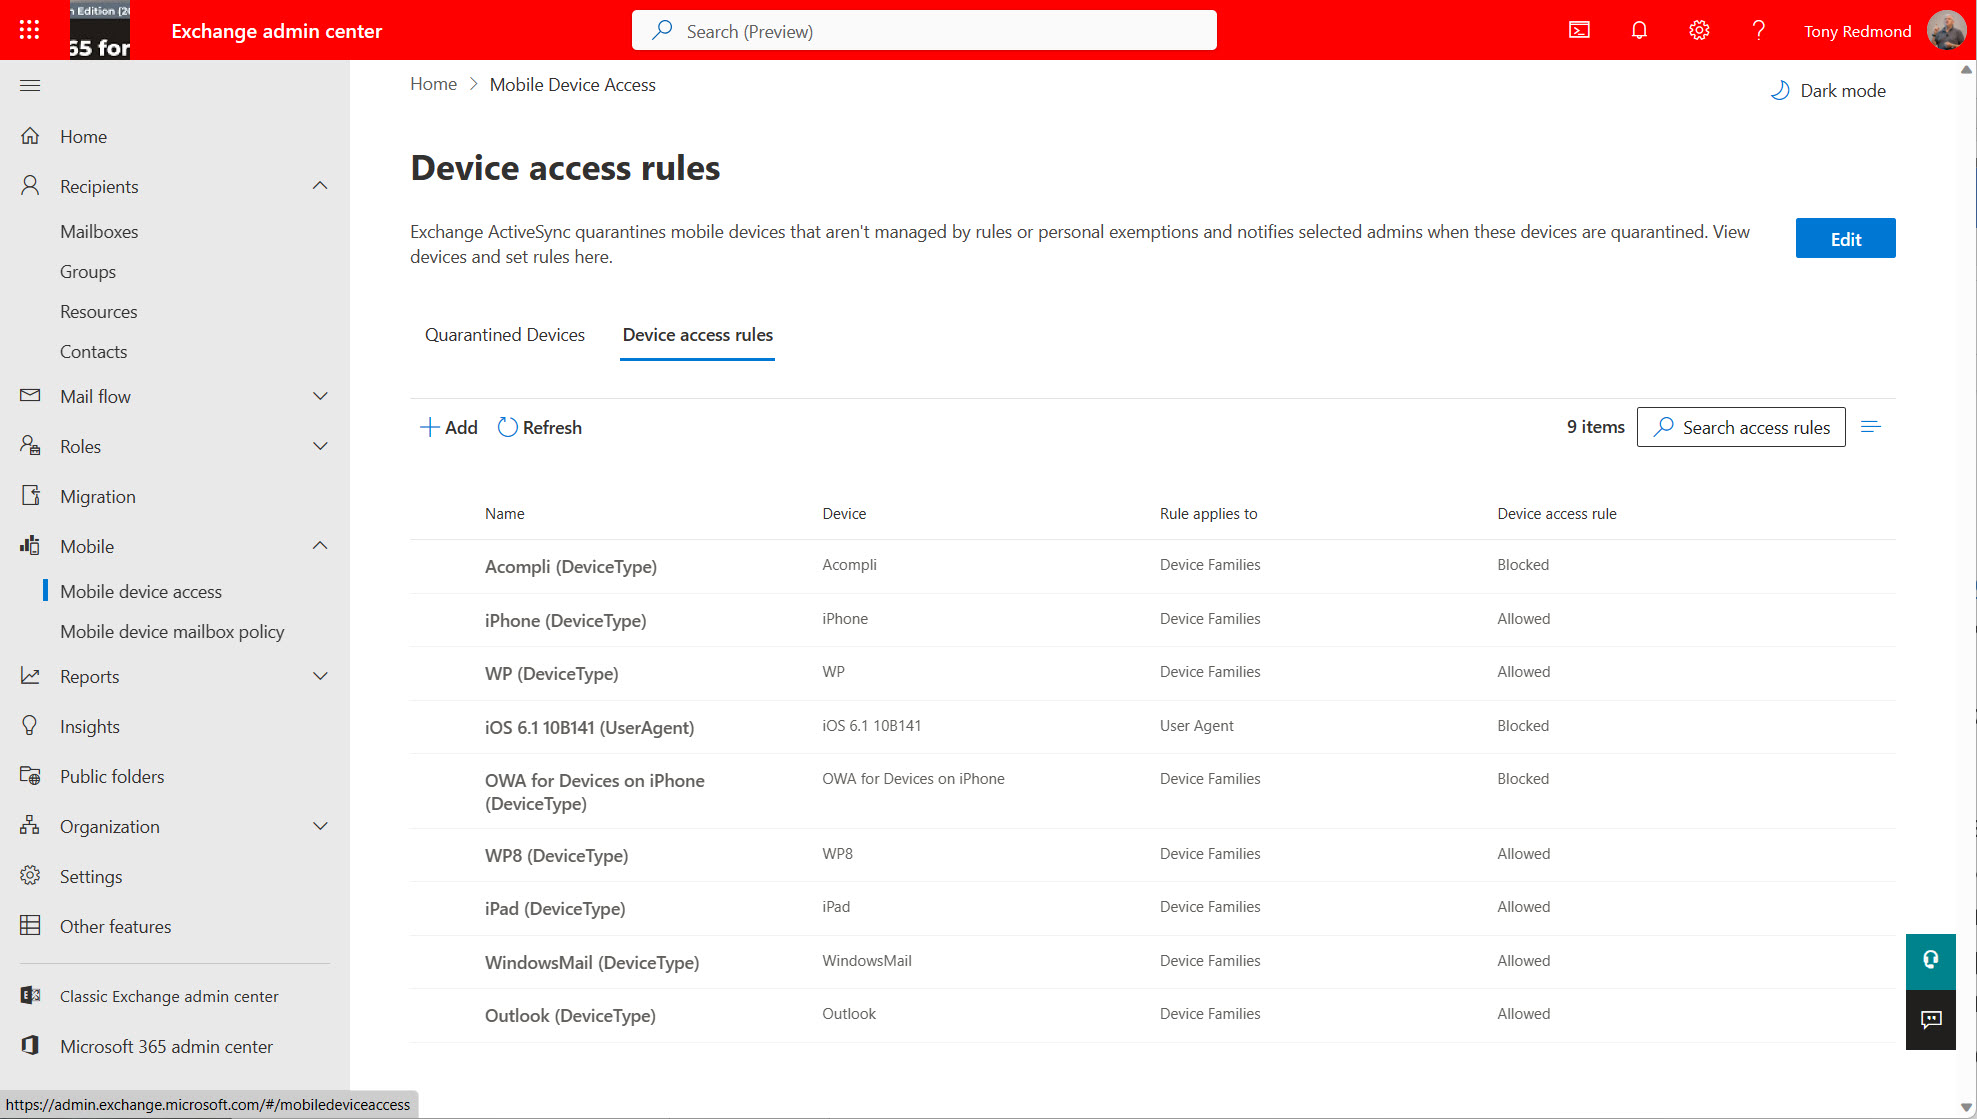Open the settings gear in header

(1699, 31)
